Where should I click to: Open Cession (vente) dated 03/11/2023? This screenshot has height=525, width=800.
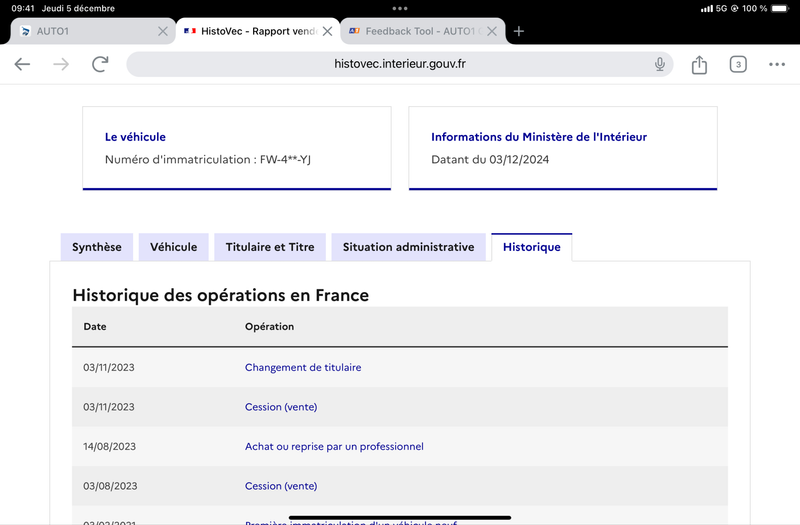281,407
